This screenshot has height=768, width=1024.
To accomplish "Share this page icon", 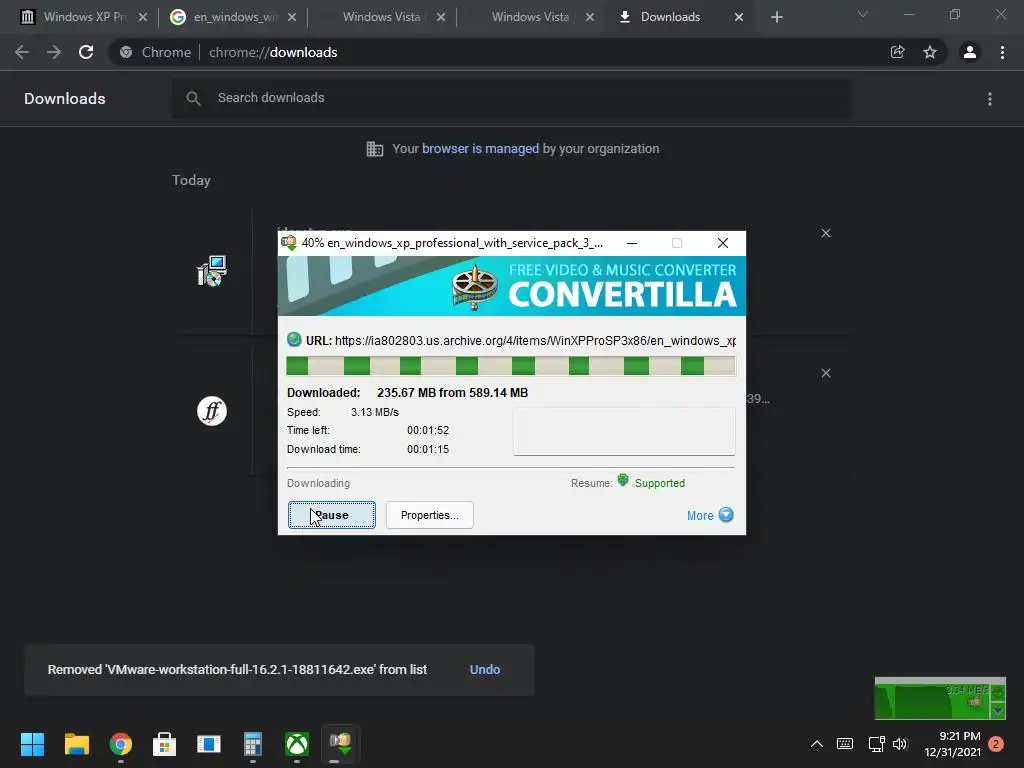I will [897, 52].
